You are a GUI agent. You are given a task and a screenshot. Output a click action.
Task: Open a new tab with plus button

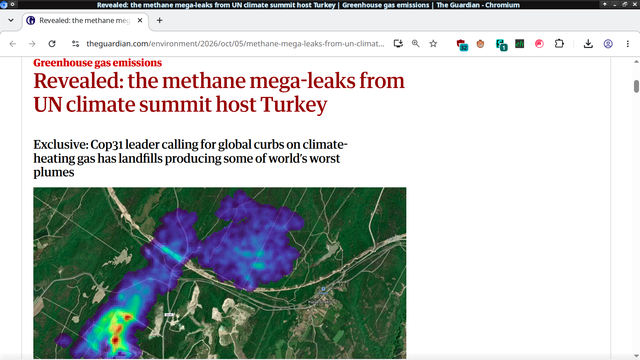160,20
